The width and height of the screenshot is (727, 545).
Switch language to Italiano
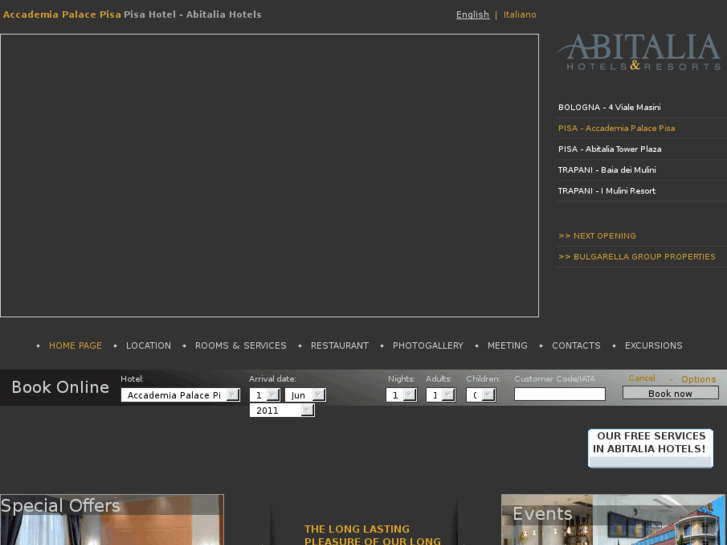[x=520, y=15]
